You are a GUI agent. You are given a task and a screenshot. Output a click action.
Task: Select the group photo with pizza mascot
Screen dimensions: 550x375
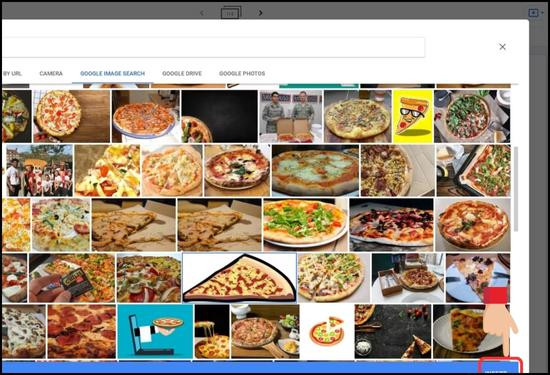[x=40, y=170]
